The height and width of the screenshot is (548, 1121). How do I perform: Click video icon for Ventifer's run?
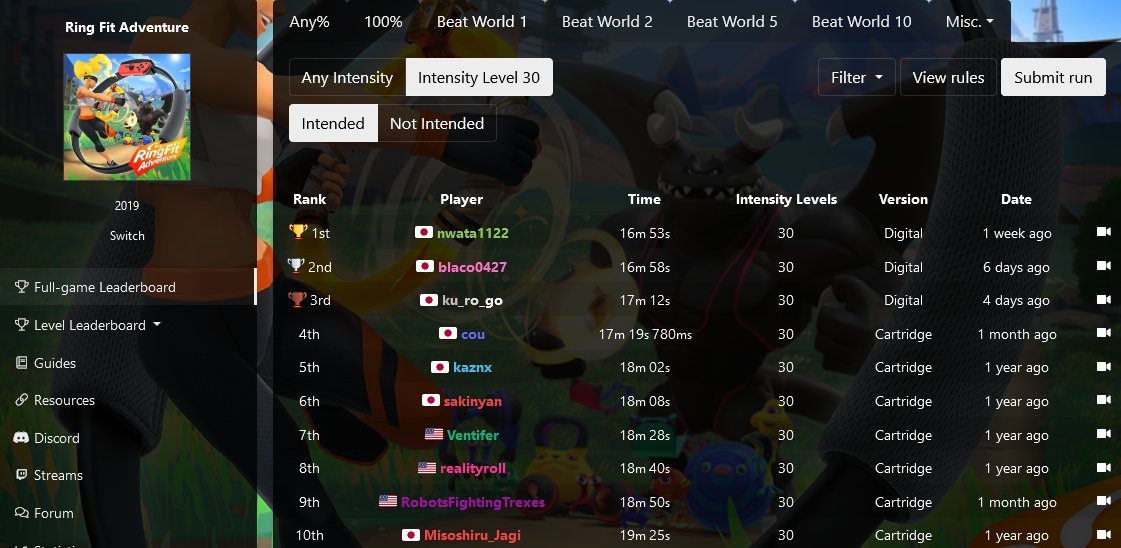pyautogui.click(x=1103, y=434)
